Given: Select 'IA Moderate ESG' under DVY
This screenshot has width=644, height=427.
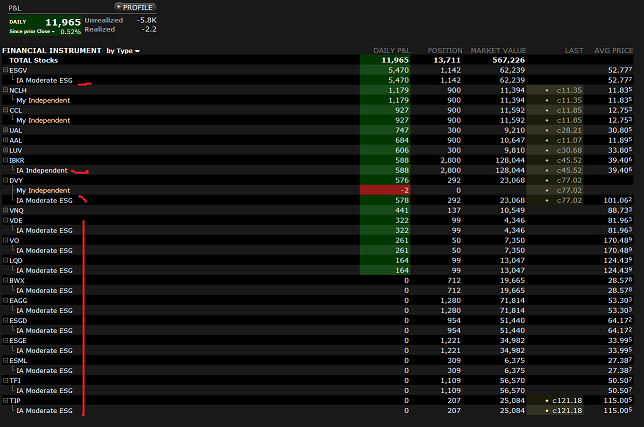Looking at the screenshot, I should (45, 200).
